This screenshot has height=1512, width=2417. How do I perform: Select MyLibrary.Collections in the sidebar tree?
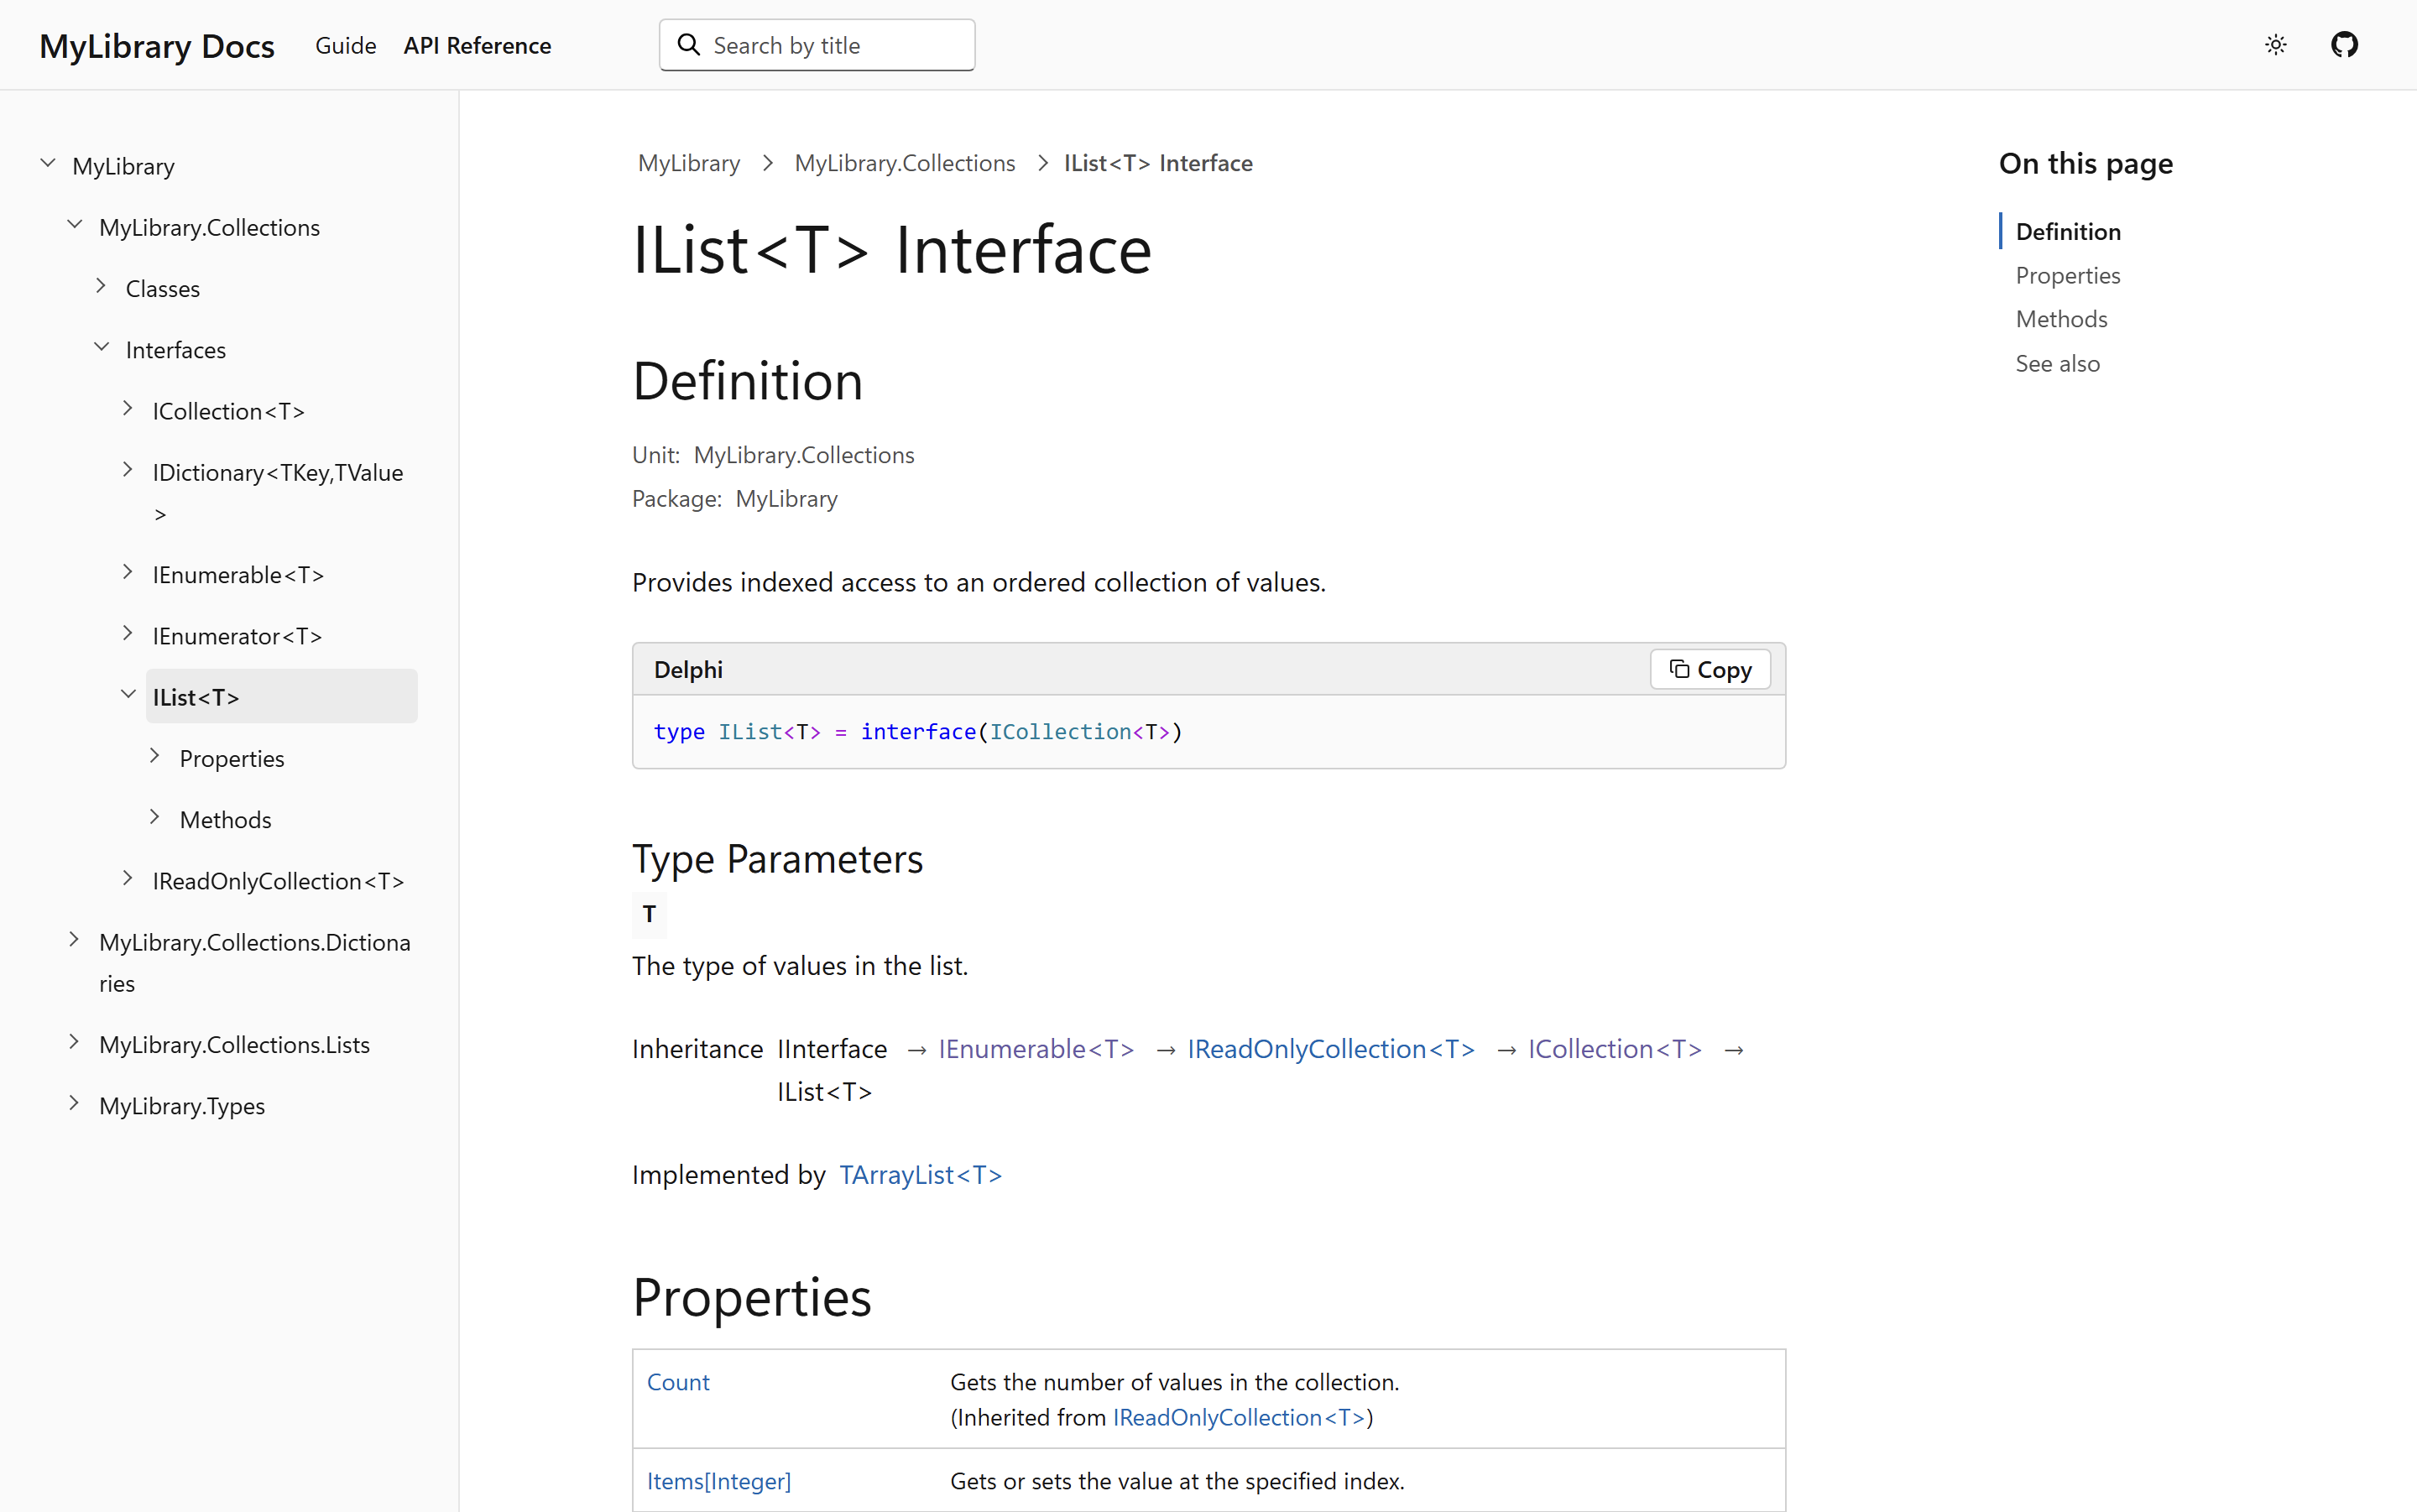(x=209, y=228)
